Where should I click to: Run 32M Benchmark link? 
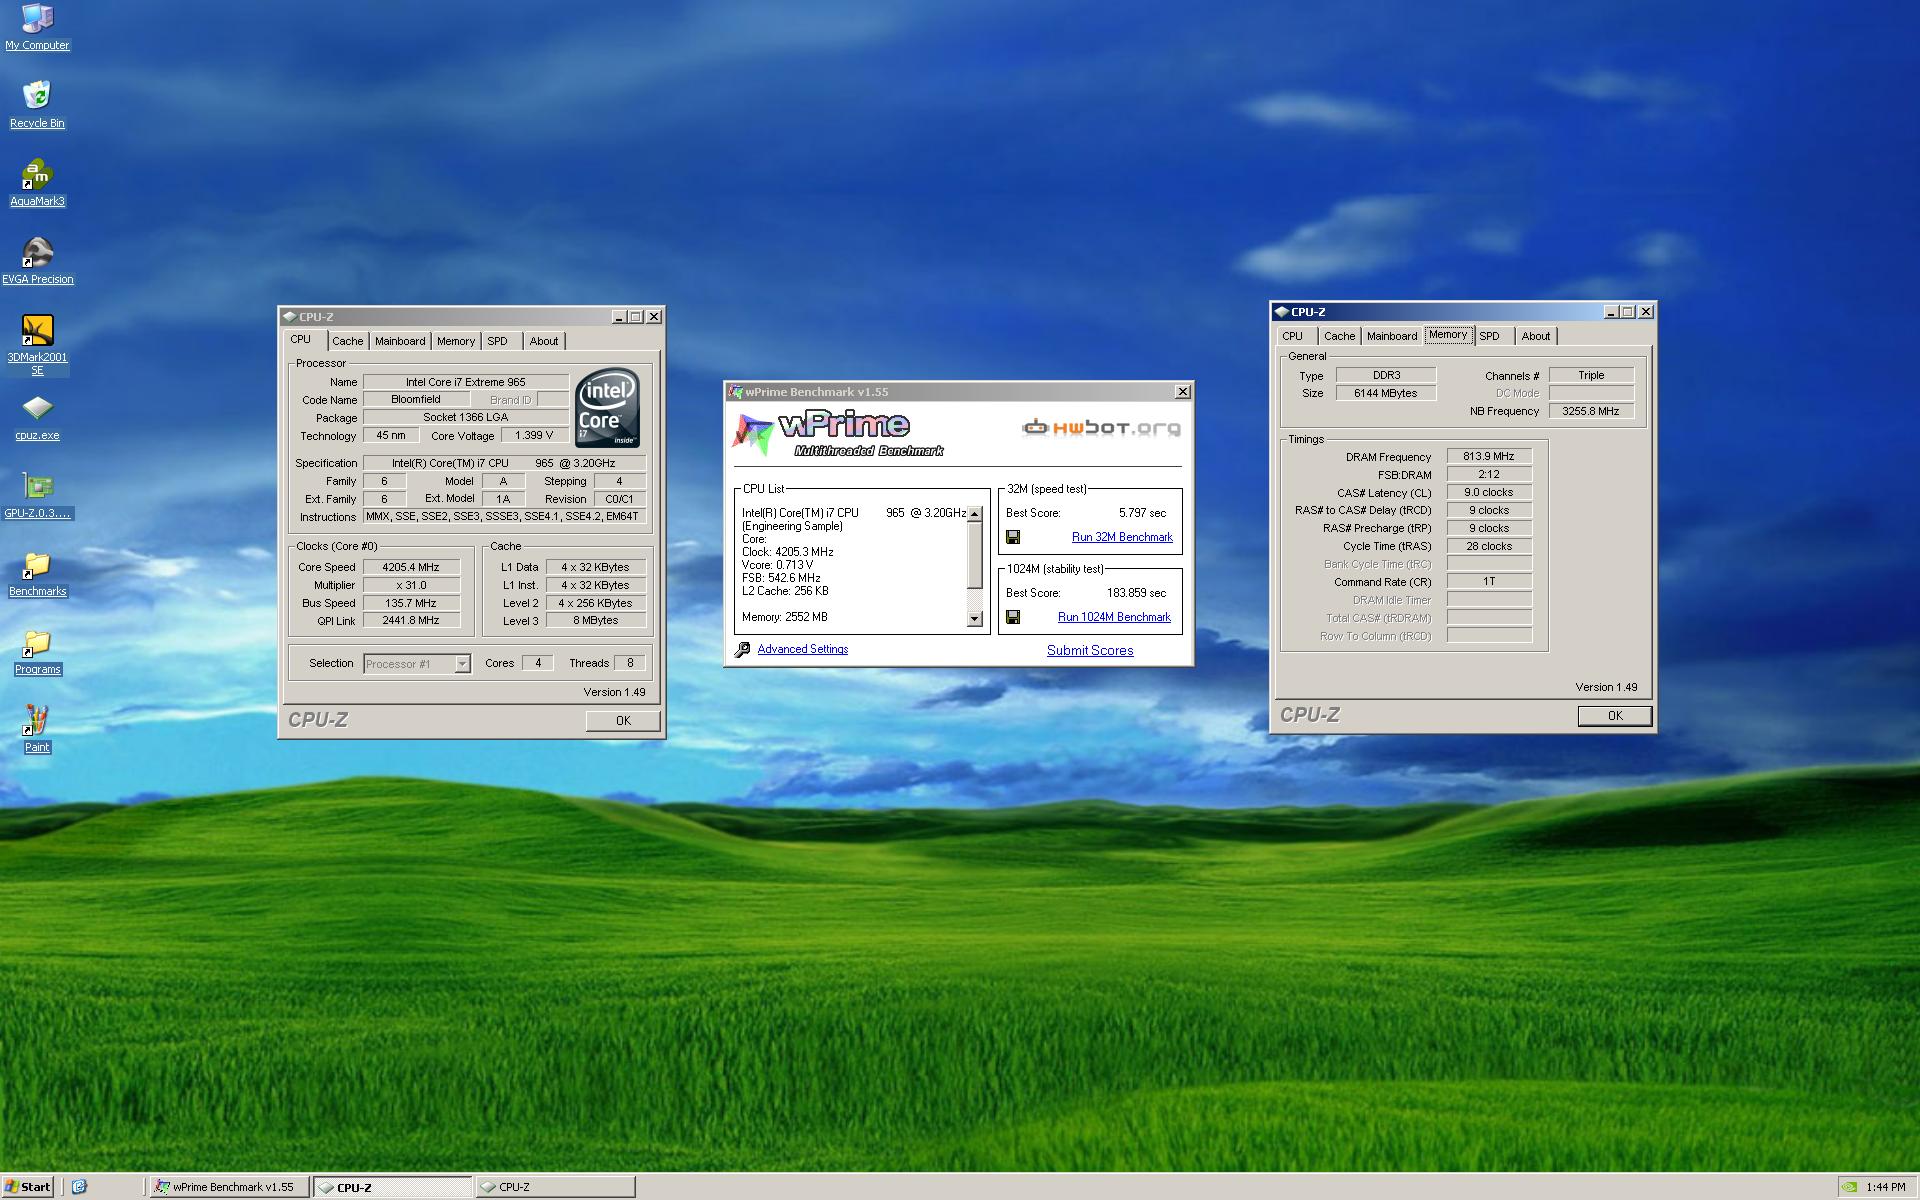tap(1122, 537)
